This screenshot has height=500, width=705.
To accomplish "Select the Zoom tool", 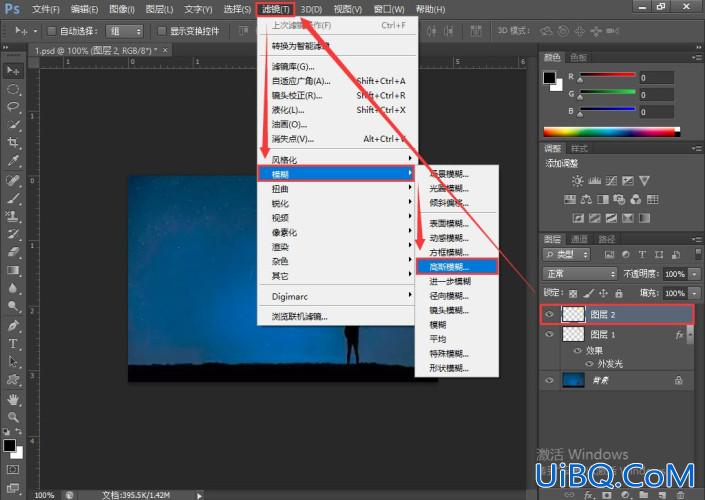I will (x=13, y=417).
